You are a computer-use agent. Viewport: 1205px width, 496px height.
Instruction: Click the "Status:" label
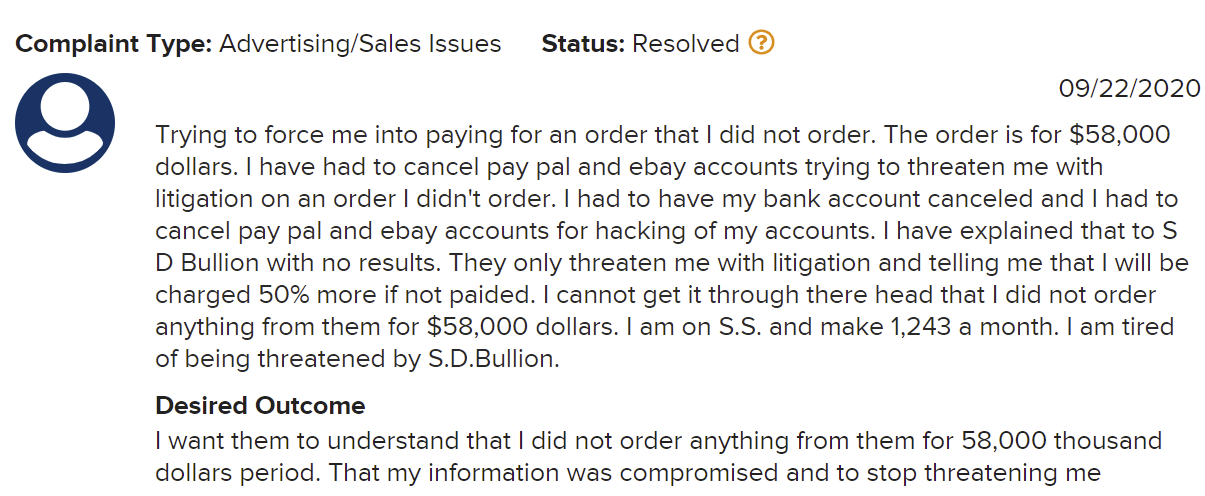click(583, 44)
